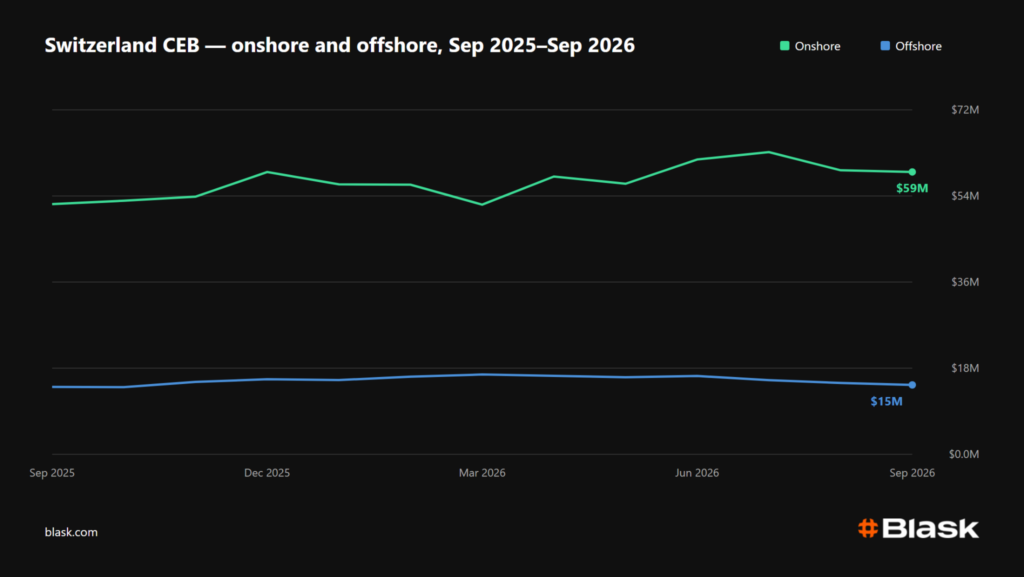Click the Jun 2026 x-axis label
Viewport: 1024px width, 577px height.
click(697, 473)
